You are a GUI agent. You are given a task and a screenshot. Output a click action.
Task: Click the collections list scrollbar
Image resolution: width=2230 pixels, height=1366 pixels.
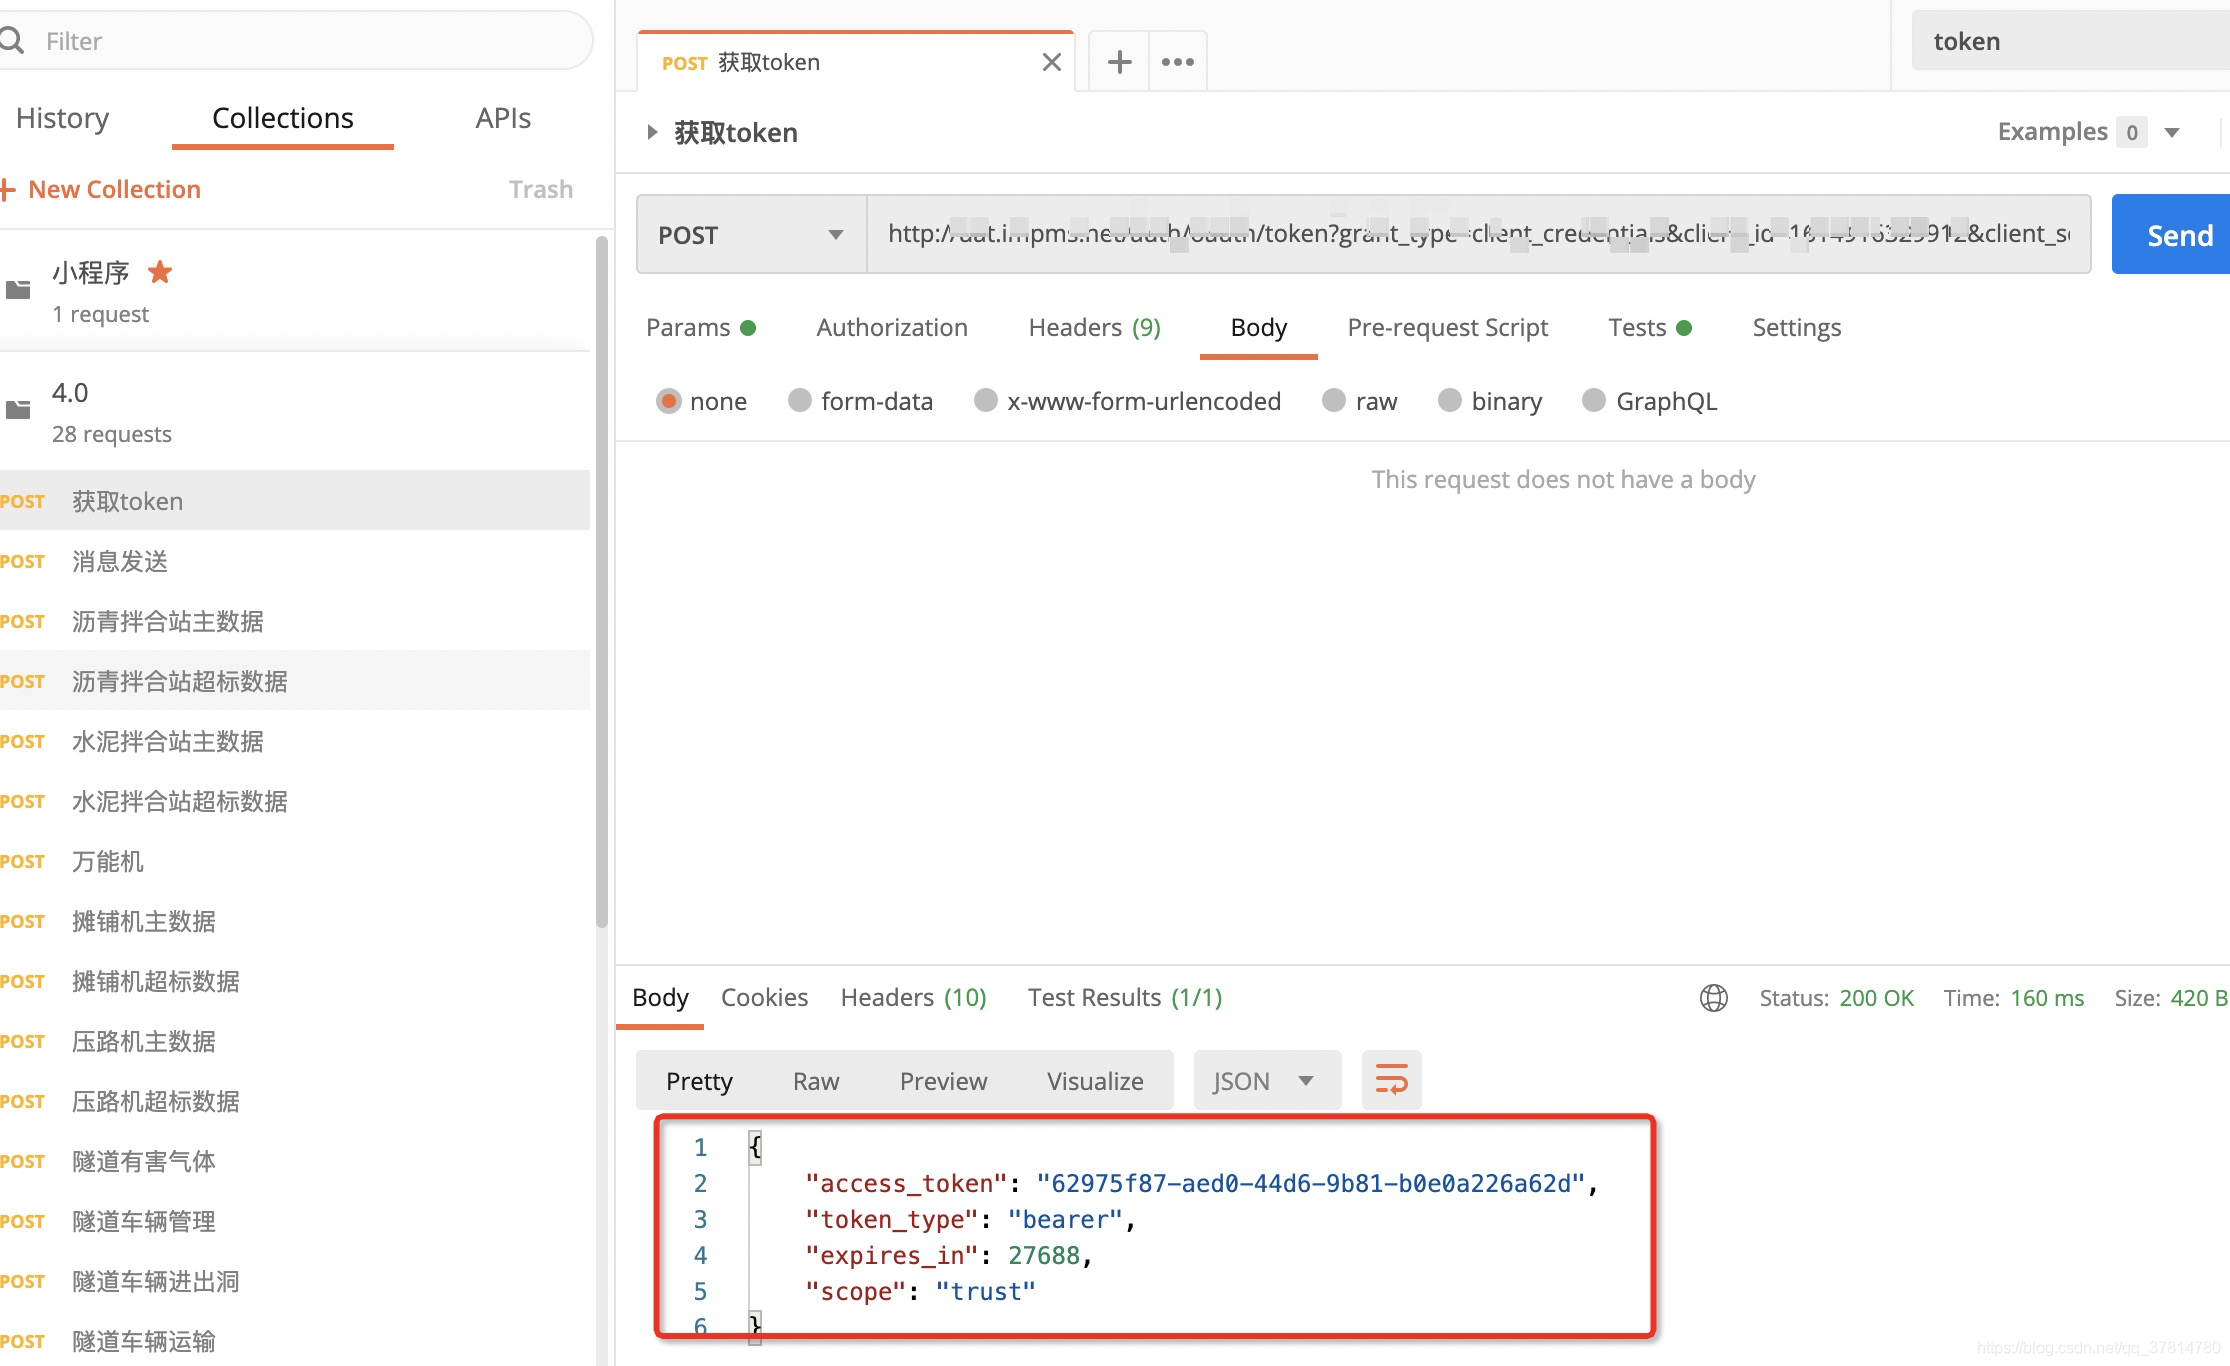coord(601,582)
